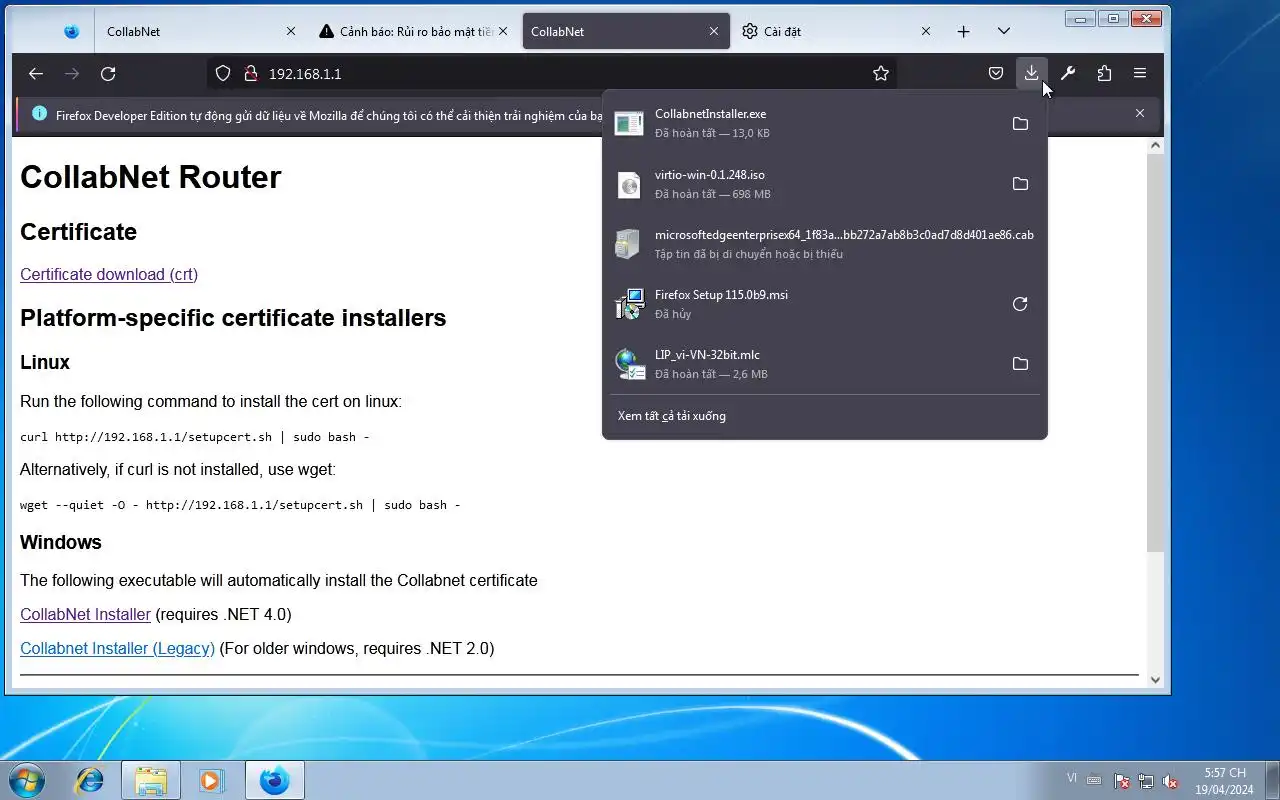Viewport: 1280px width, 800px height.
Task: Open a new tab with plus
Action: coord(963,31)
